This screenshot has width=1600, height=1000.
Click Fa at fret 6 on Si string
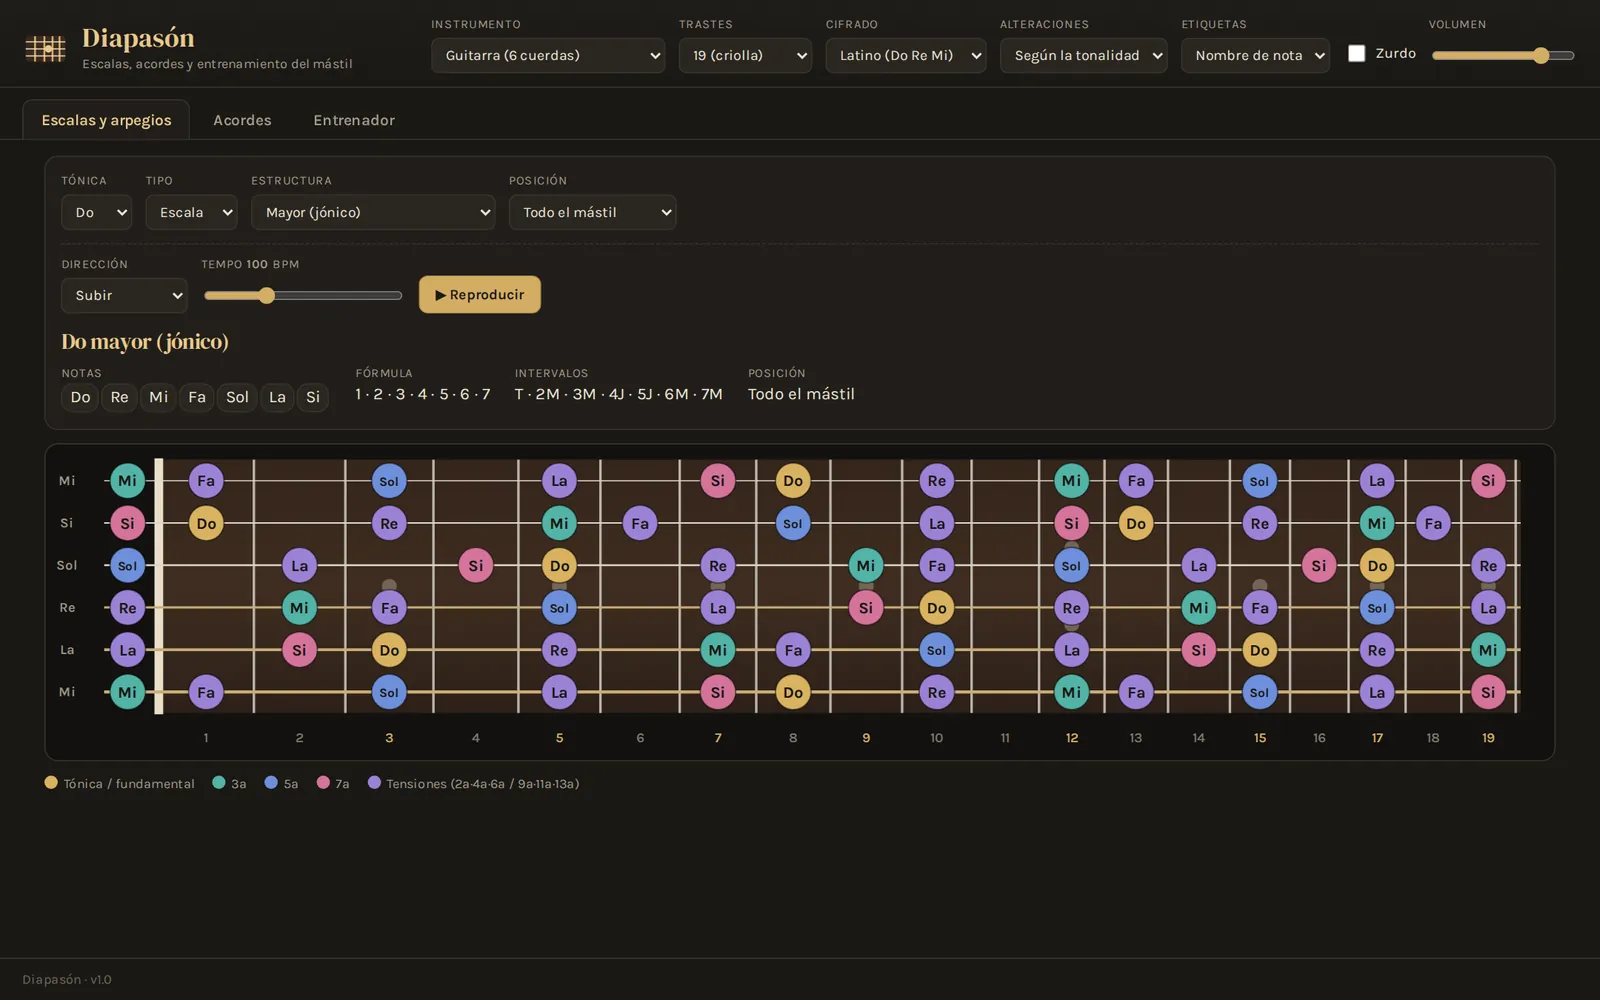pos(640,523)
